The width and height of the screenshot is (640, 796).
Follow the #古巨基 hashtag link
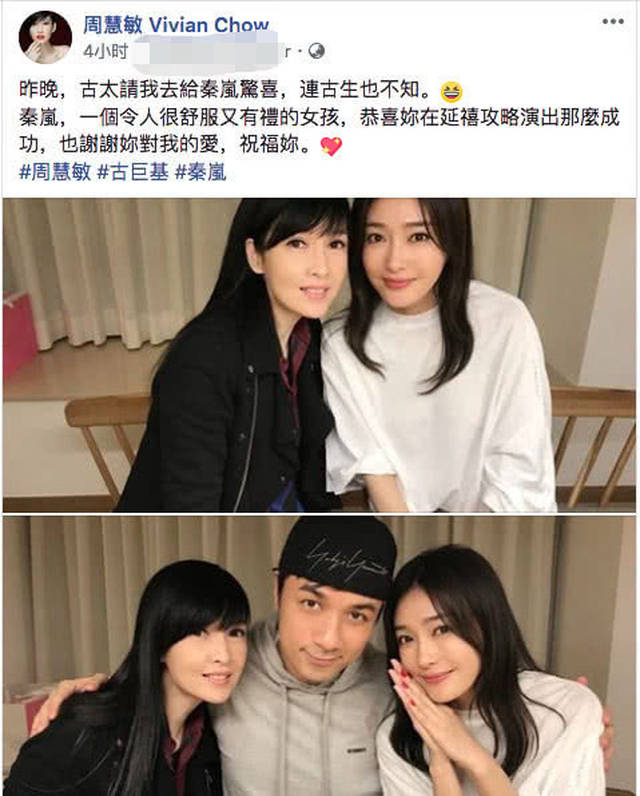pyautogui.click(x=132, y=173)
